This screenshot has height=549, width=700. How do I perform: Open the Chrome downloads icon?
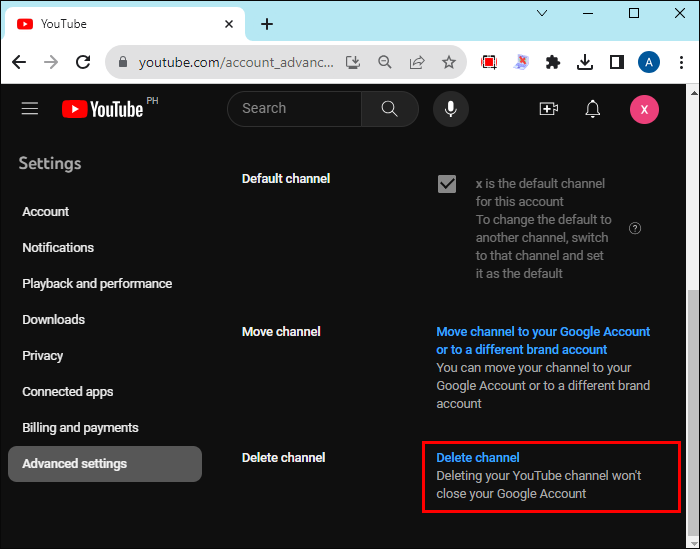coord(585,62)
